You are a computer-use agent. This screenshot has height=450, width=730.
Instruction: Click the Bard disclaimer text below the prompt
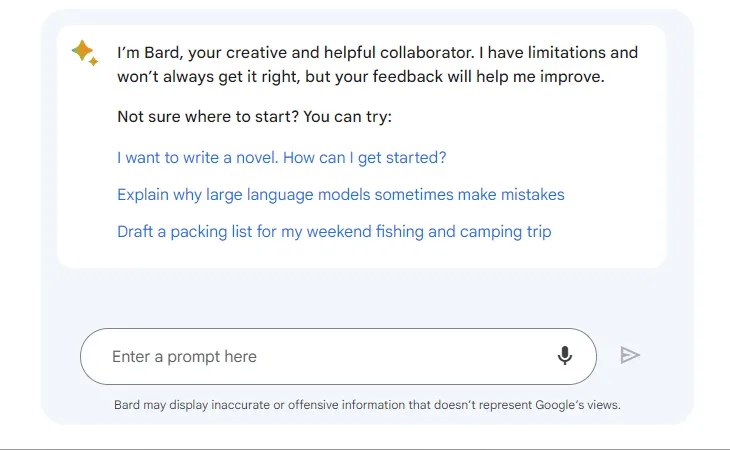click(367, 405)
